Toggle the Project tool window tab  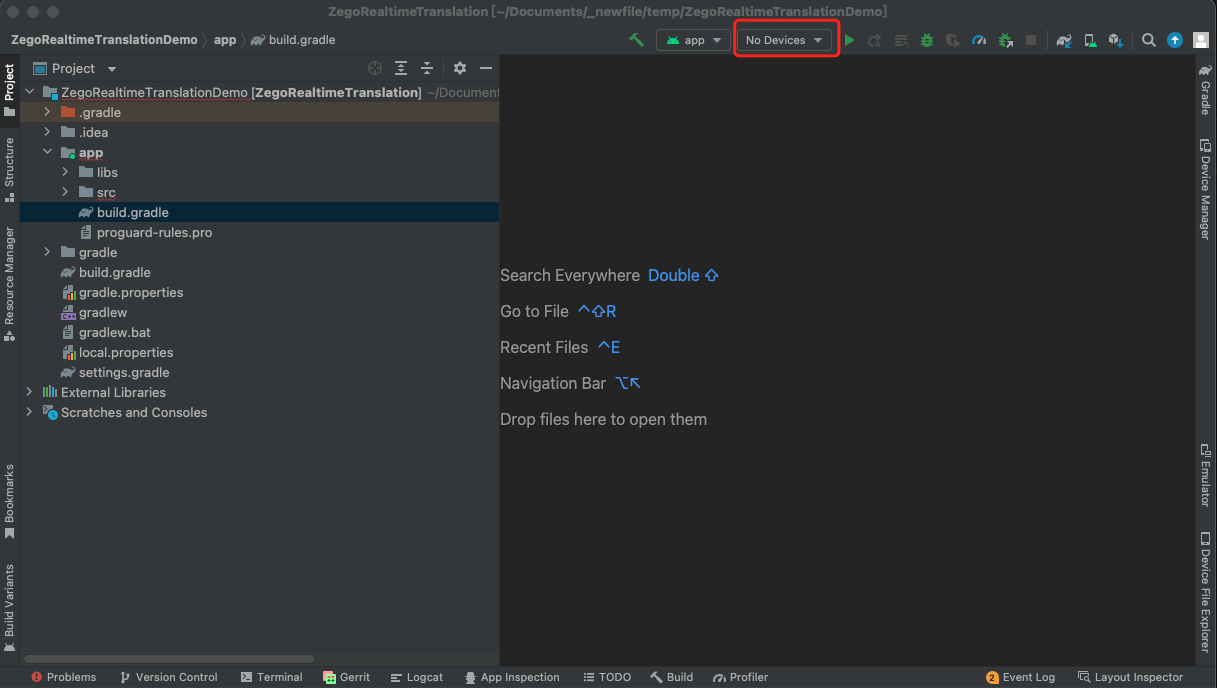pyautogui.click(x=10, y=91)
